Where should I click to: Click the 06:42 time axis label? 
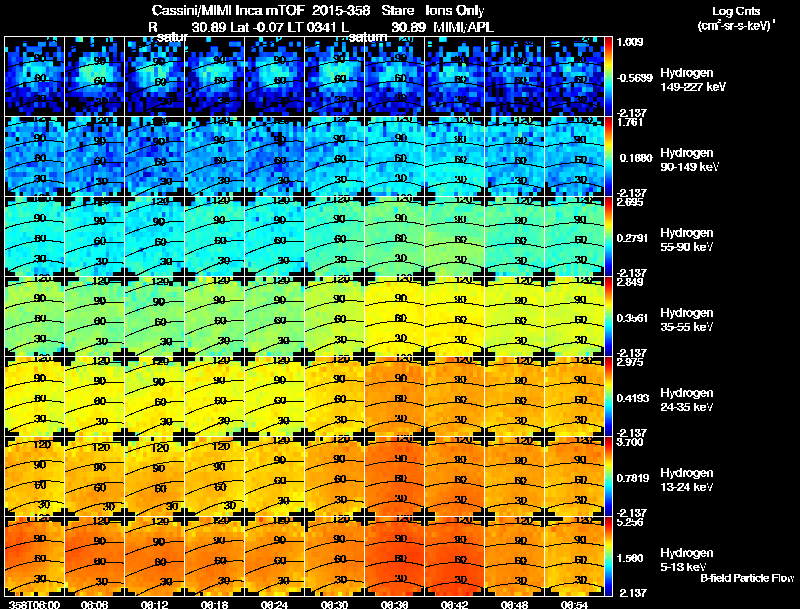[x=454, y=604]
